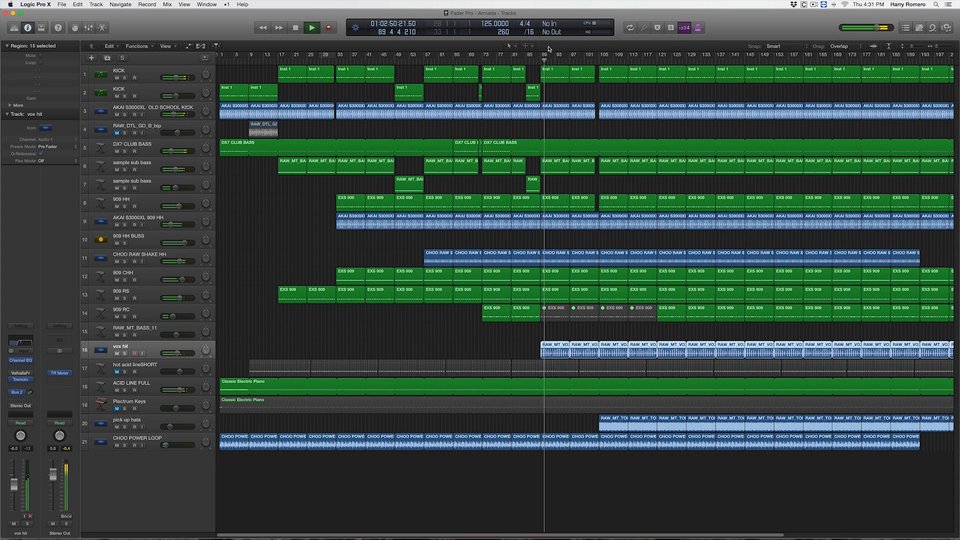The width and height of the screenshot is (960, 540).
Task: Solo the DX7 CLUB BASS track
Action: click(125, 151)
